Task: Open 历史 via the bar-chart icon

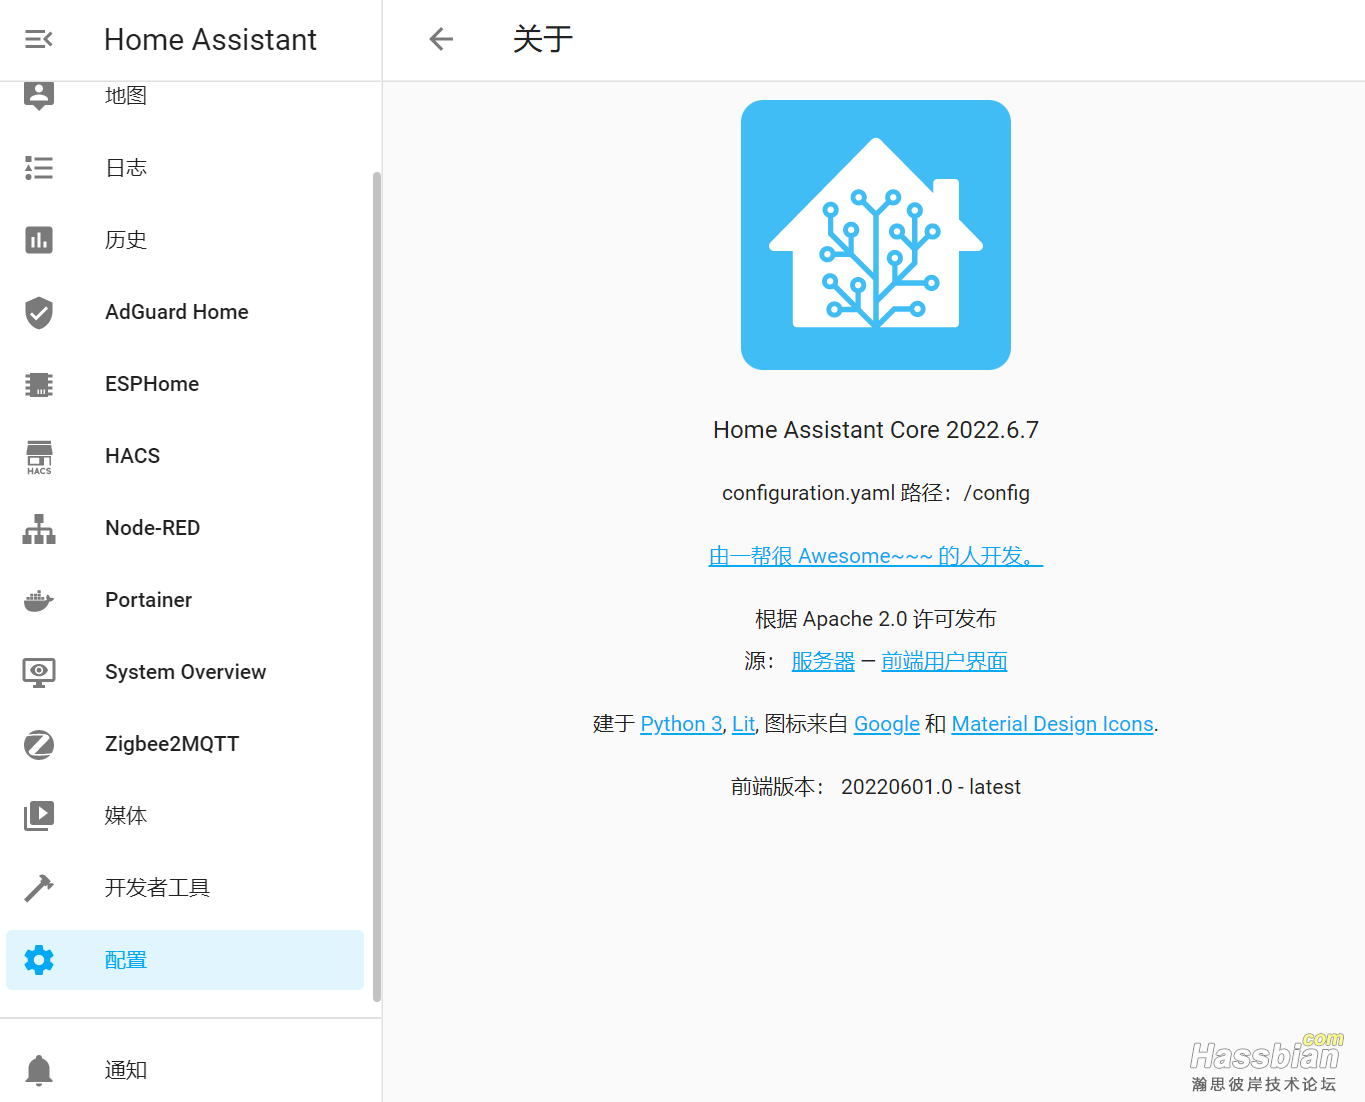Action: coord(38,240)
